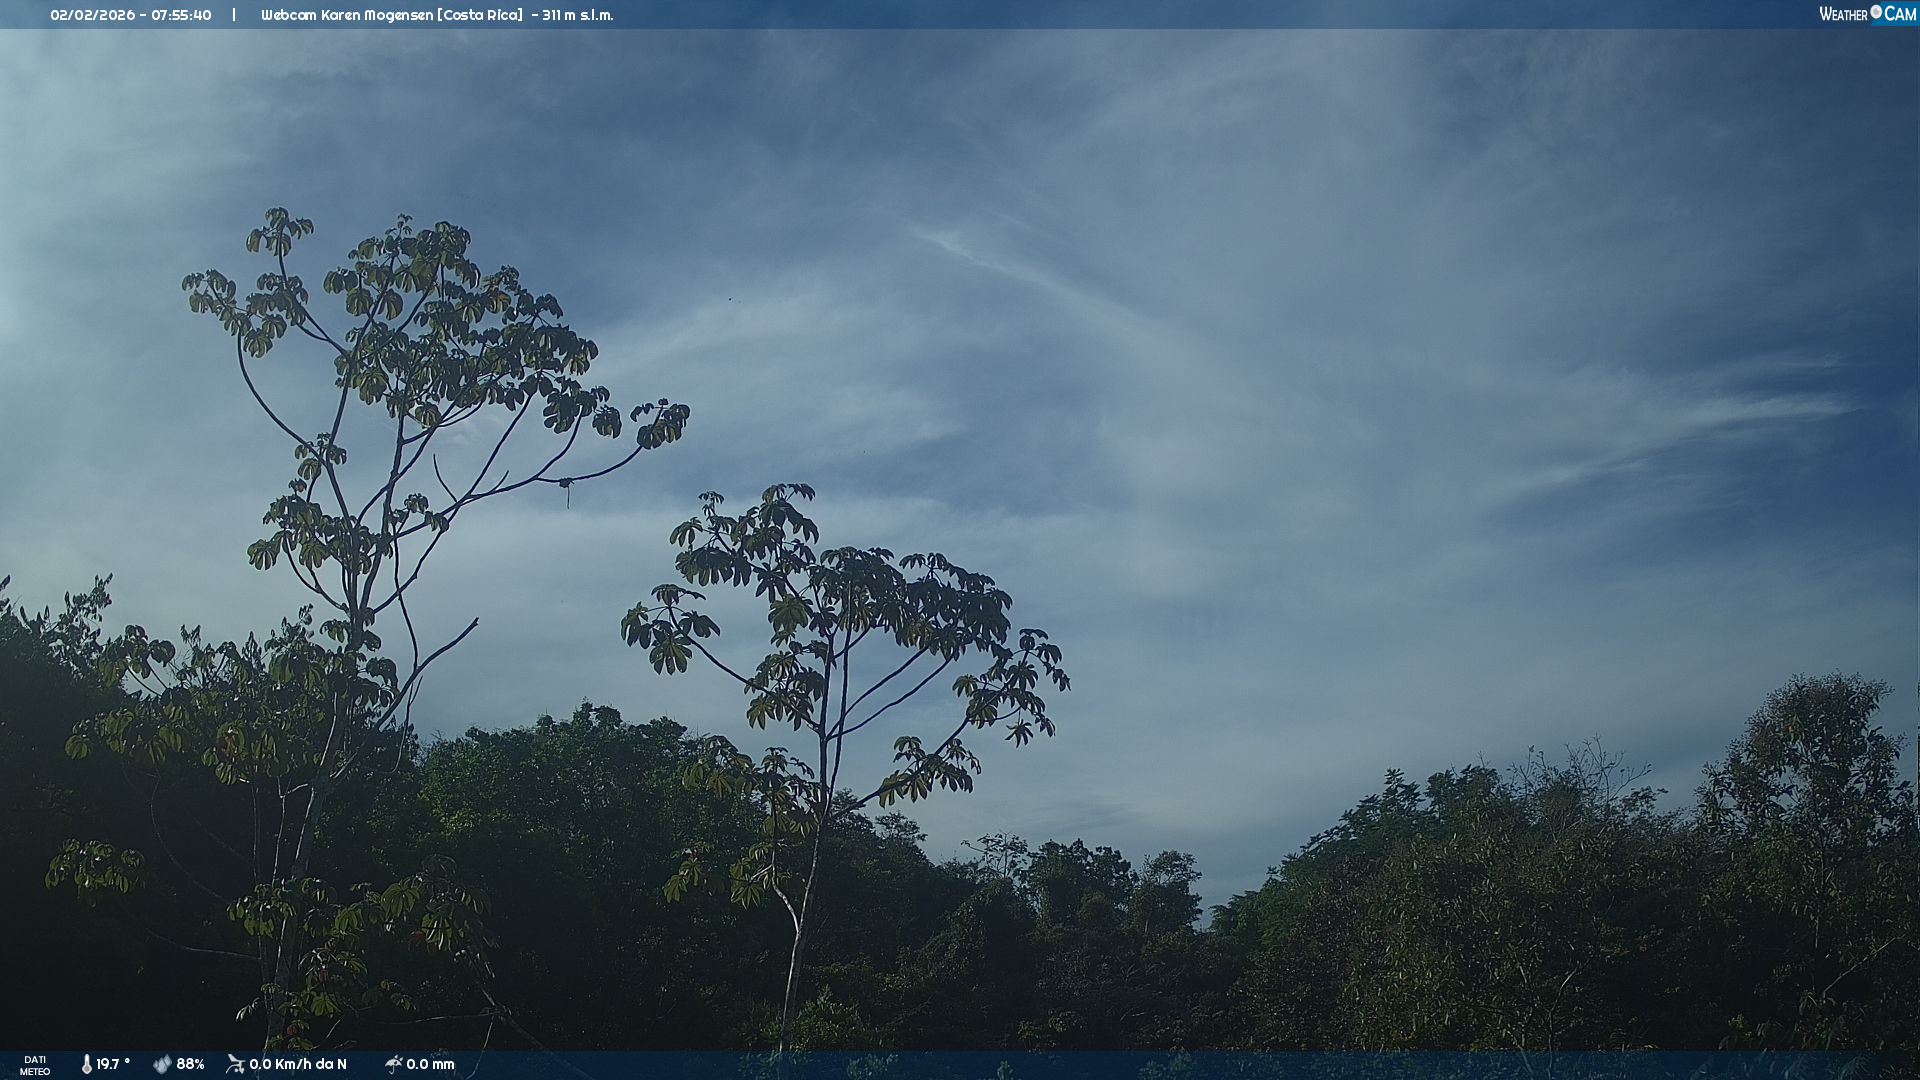Screen dimensions: 1920x1080
Task: Select the 88% humidity reading
Action: 190,1064
